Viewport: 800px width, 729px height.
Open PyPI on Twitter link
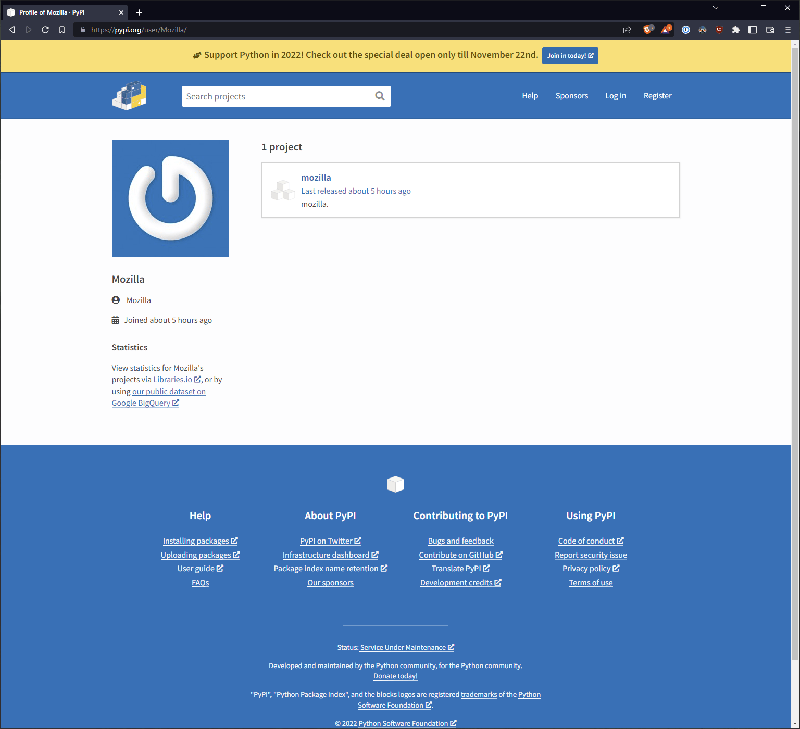(330, 541)
